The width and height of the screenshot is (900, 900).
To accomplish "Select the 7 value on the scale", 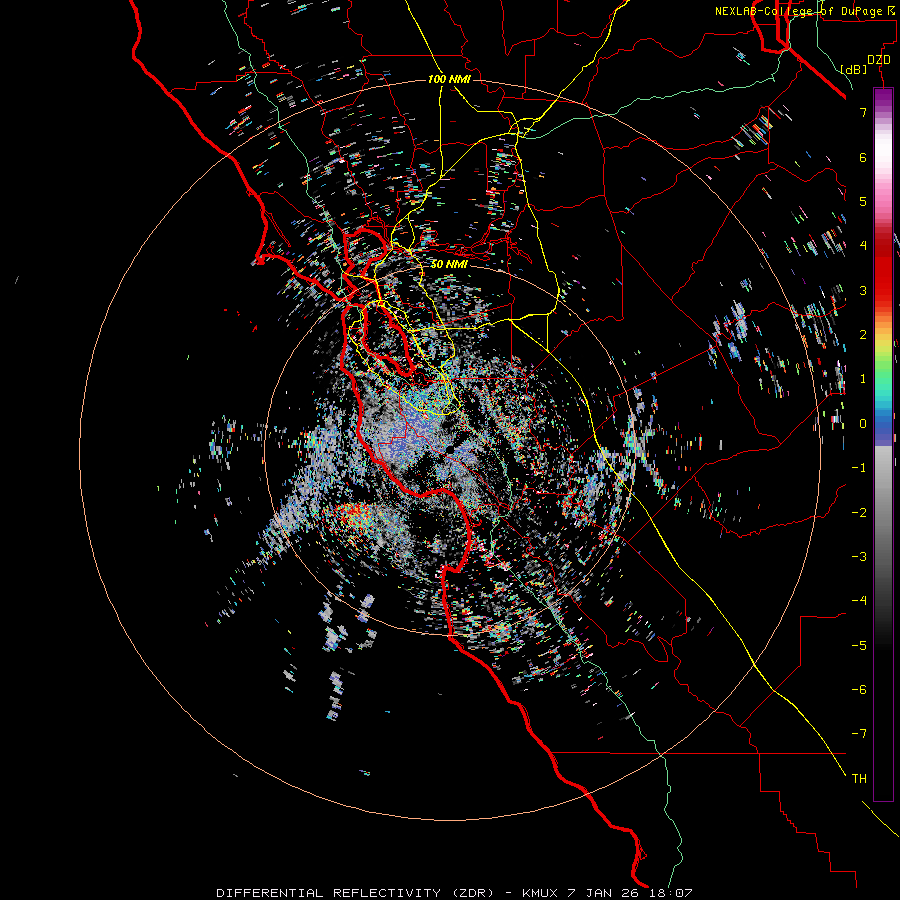I will click(x=863, y=112).
